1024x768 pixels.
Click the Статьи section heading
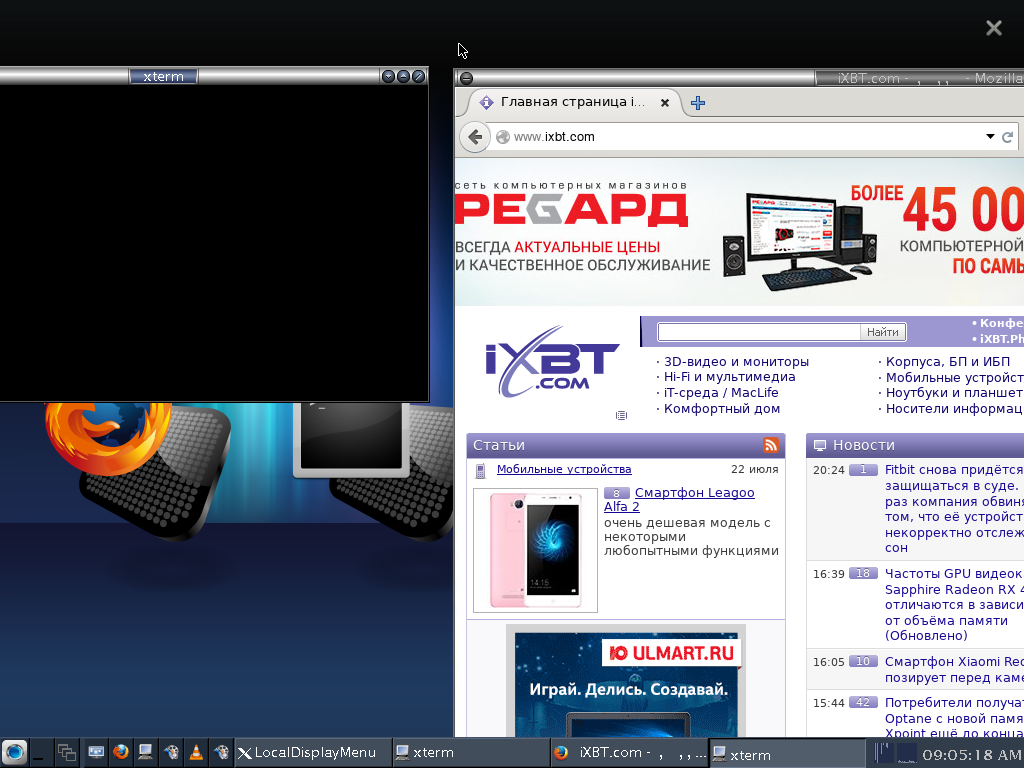pyautogui.click(x=499, y=445)
